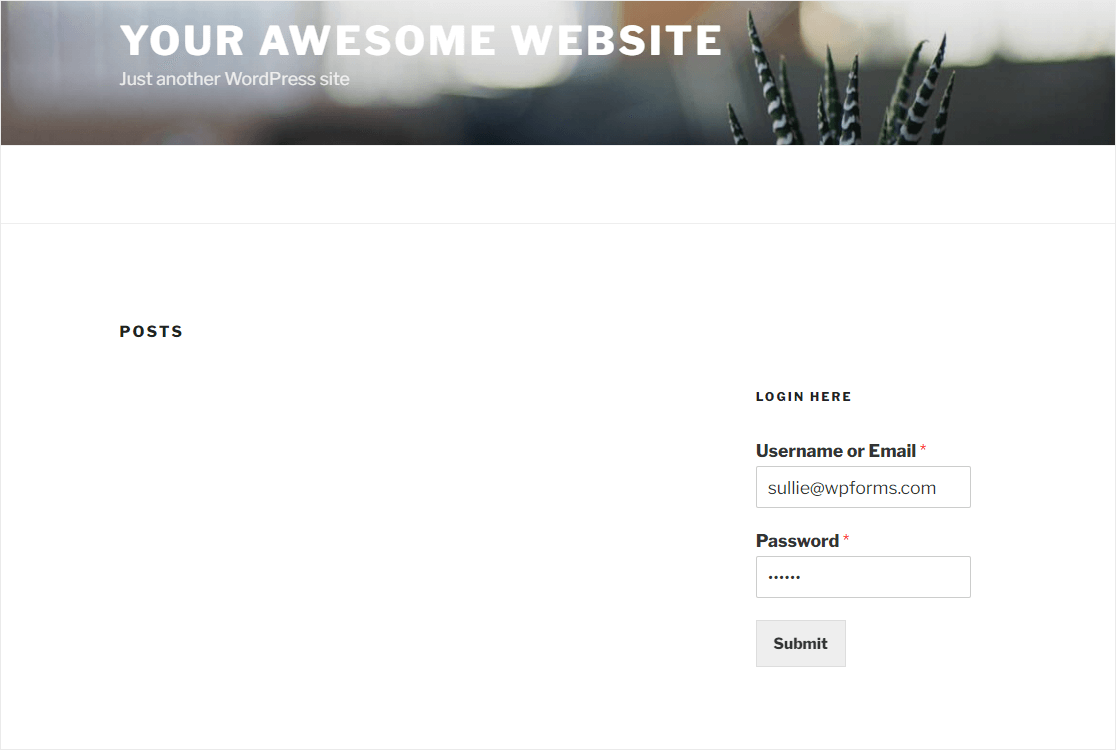The height and width of the screenshot is (750, 1116).
Task: Click the word Email in the username label
Action: click(x=892, y=451)
